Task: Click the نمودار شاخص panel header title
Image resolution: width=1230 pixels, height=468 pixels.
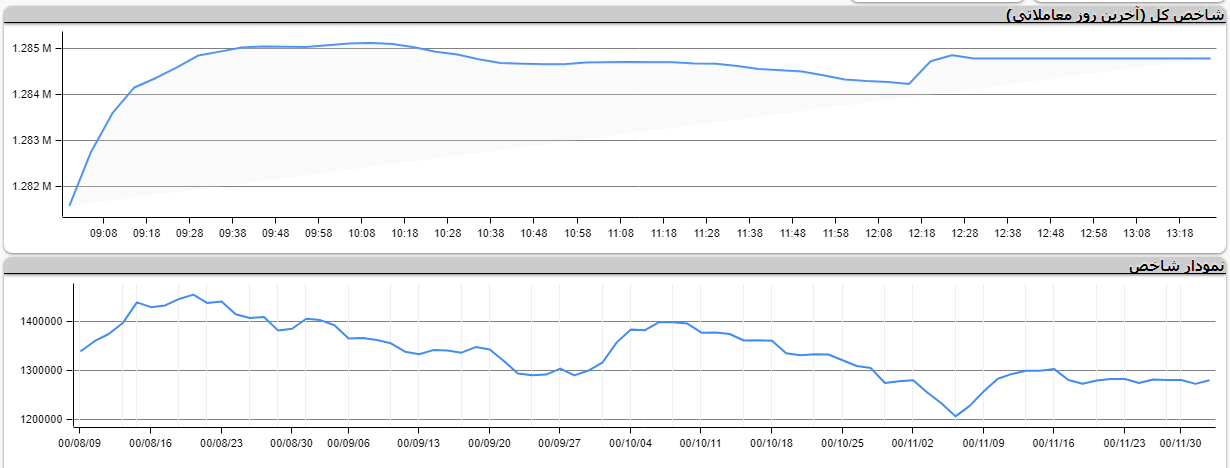Action: click(1177, 266)
